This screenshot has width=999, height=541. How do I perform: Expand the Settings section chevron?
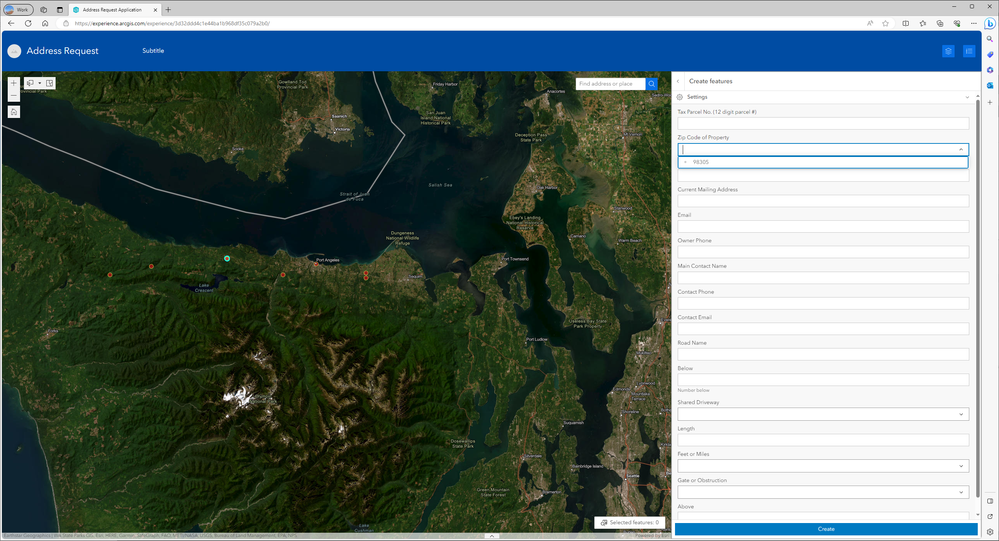(967, 97)
